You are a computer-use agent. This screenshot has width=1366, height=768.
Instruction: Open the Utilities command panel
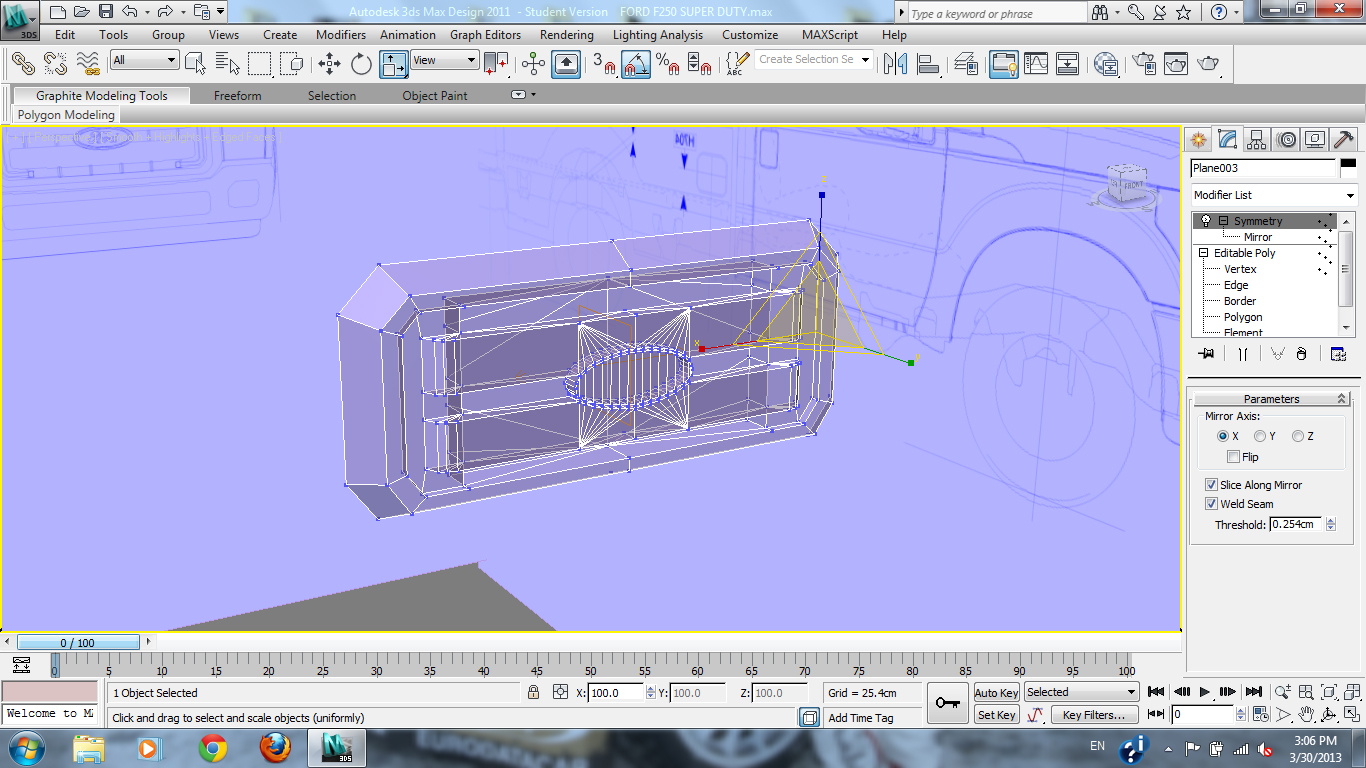(x=1344, y=139)
